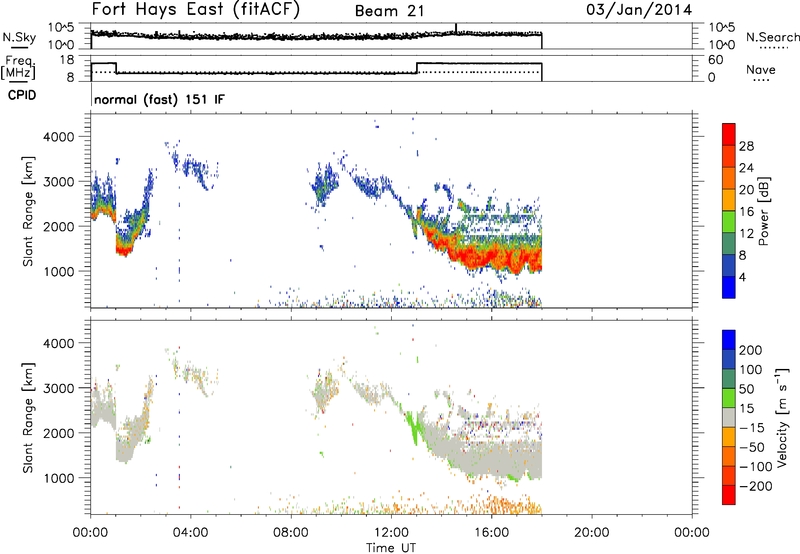Select the "CPID" row label

tap(22, 95)
